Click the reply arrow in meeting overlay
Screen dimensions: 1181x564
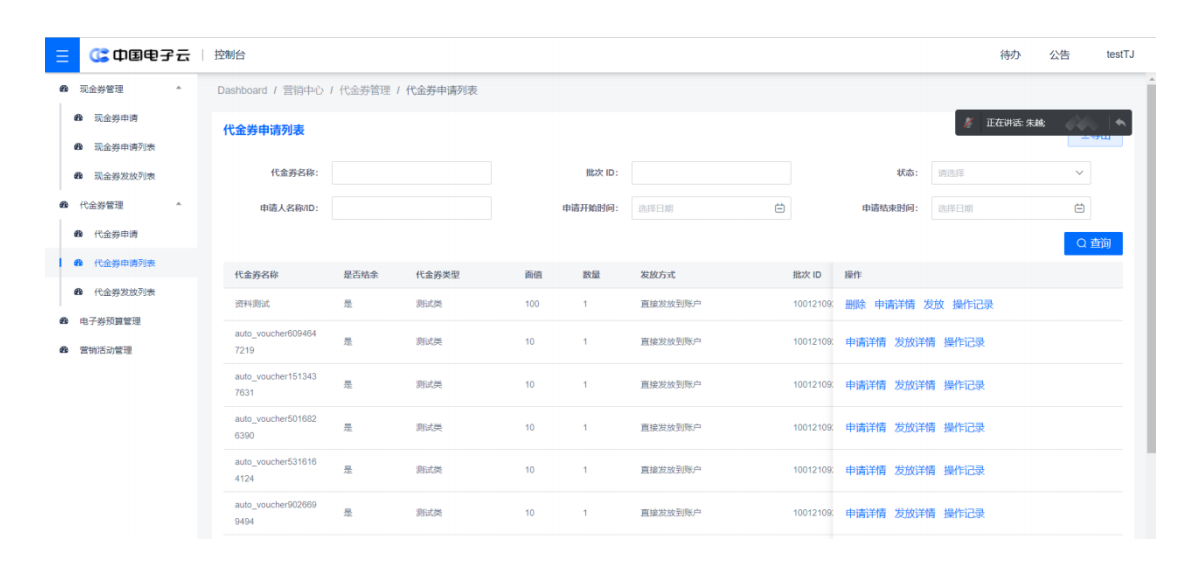1121,122
